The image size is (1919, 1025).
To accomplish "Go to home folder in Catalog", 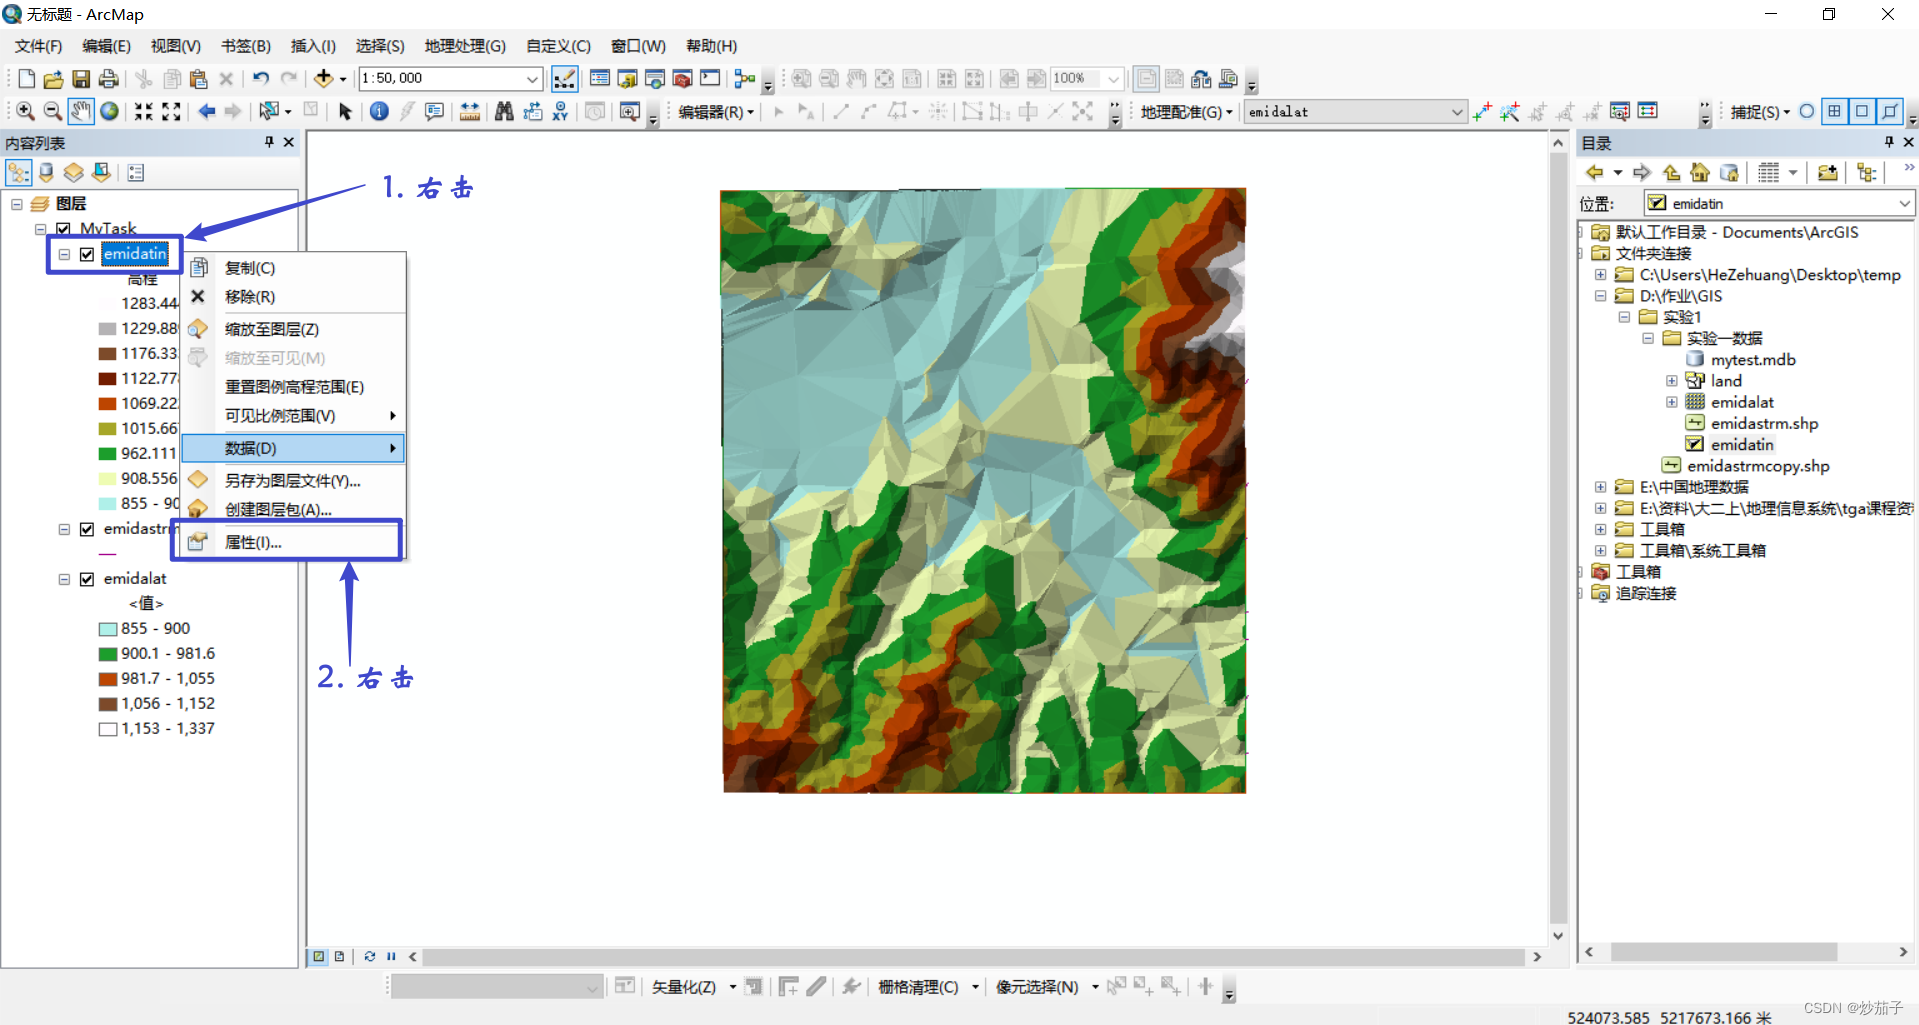I will point(1700,173).
